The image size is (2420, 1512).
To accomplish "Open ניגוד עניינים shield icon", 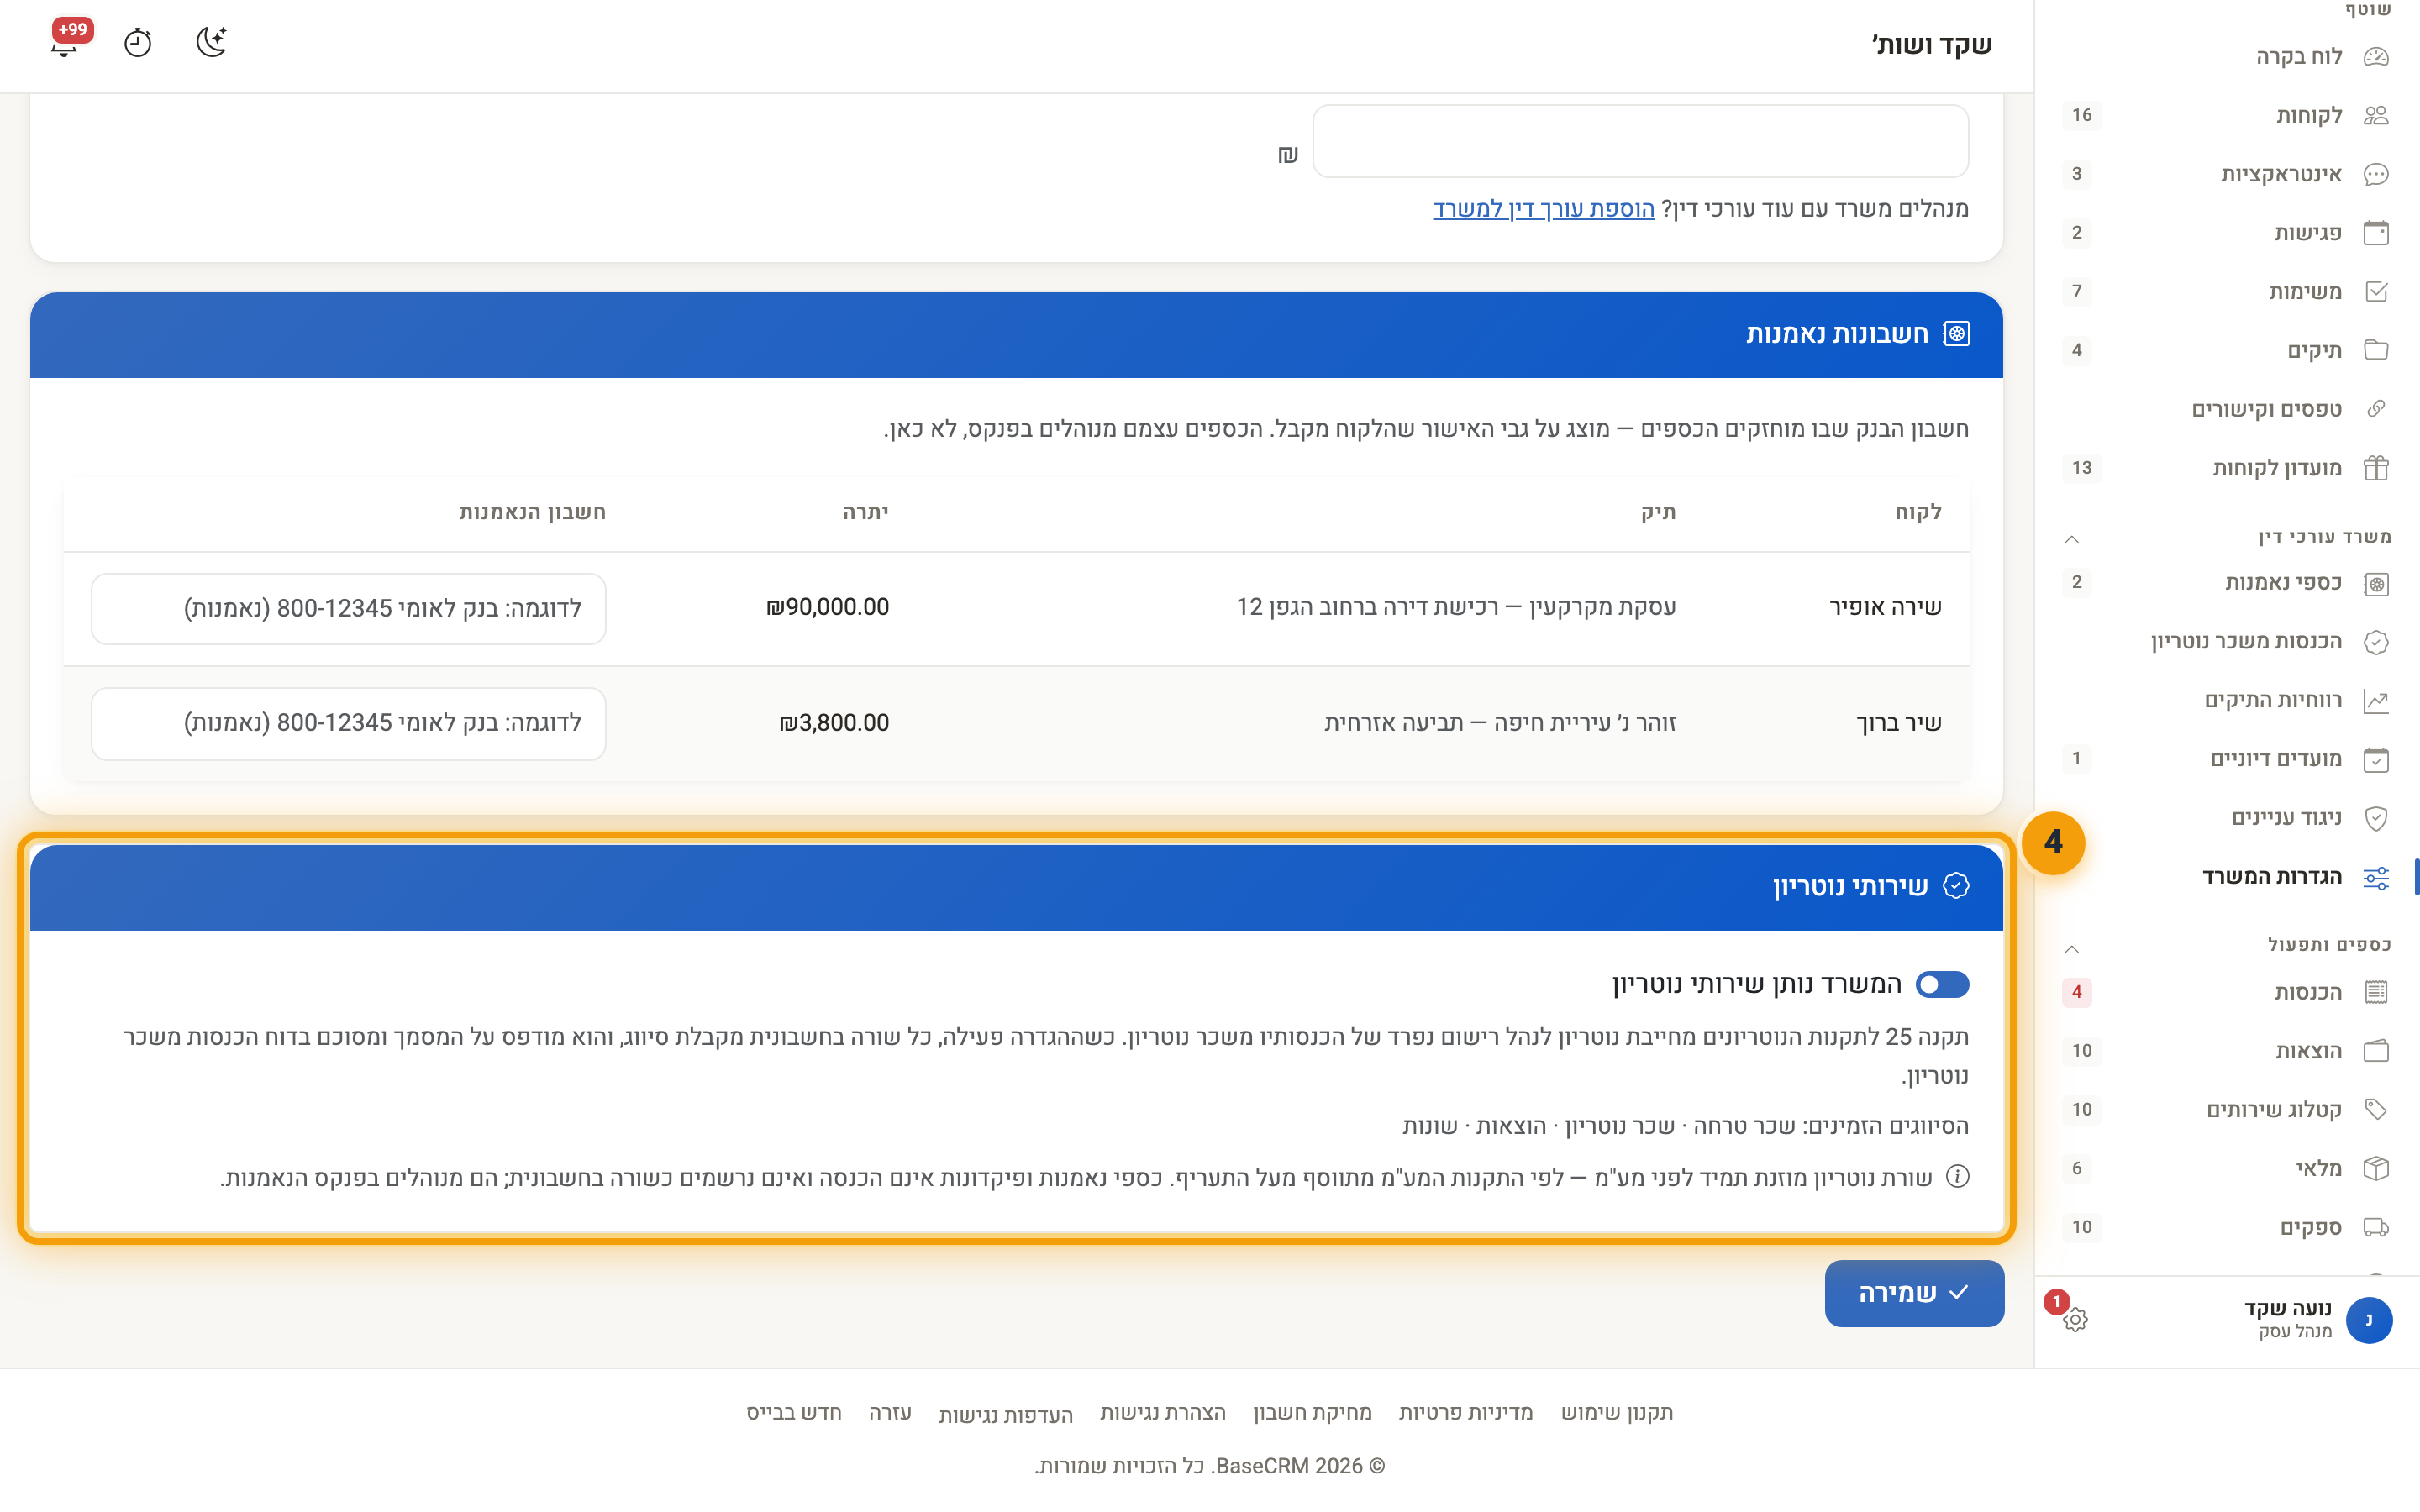I will pos(2376,819).
